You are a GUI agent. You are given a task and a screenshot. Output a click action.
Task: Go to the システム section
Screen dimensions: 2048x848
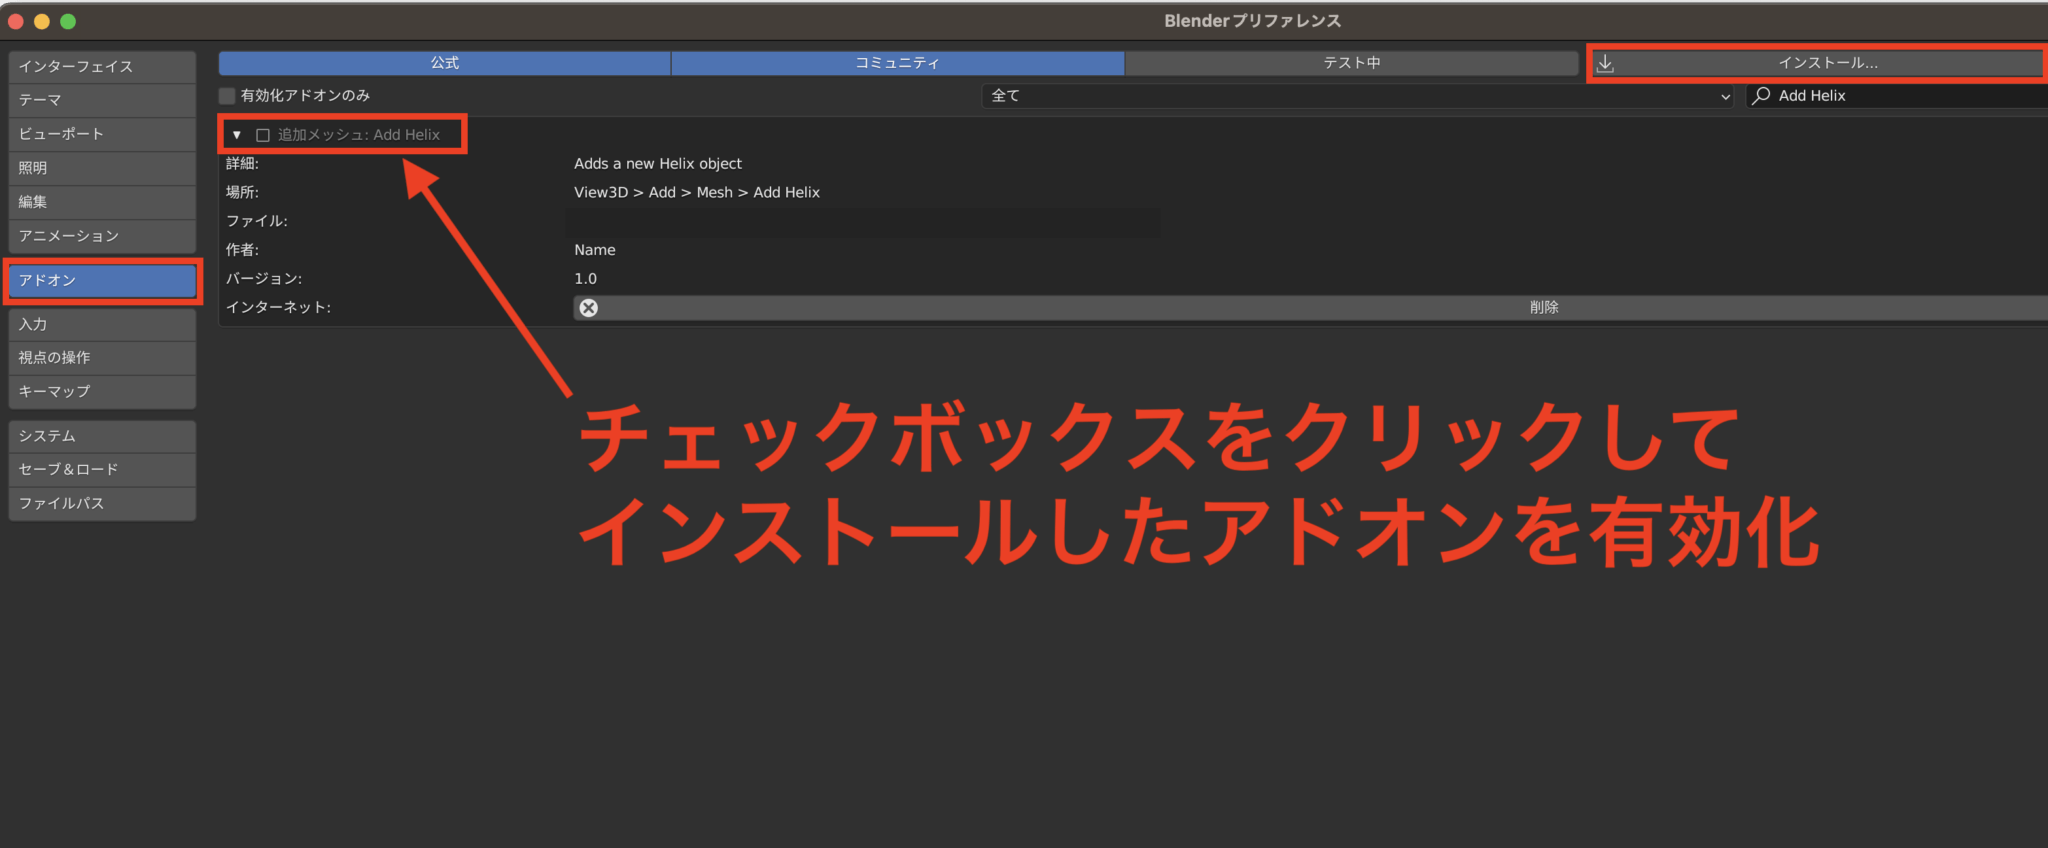[x=102, y=436]
